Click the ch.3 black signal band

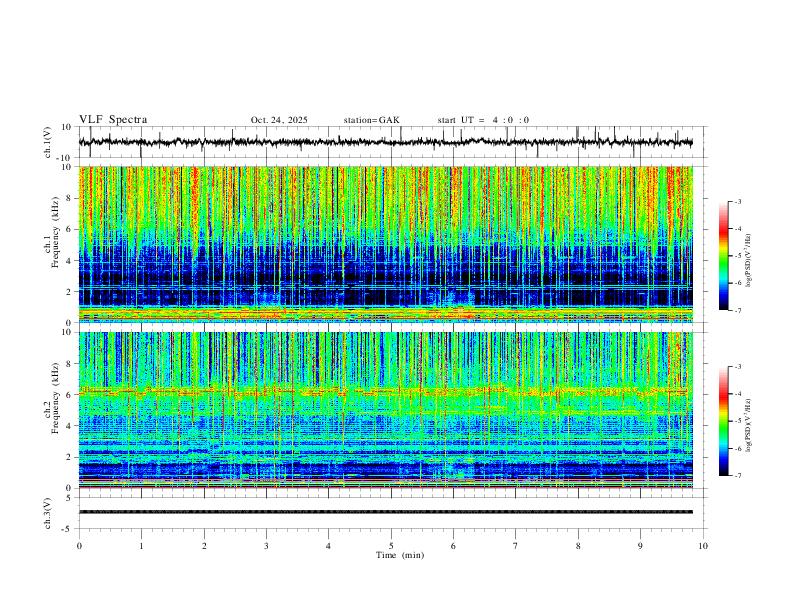click(385, 512)
